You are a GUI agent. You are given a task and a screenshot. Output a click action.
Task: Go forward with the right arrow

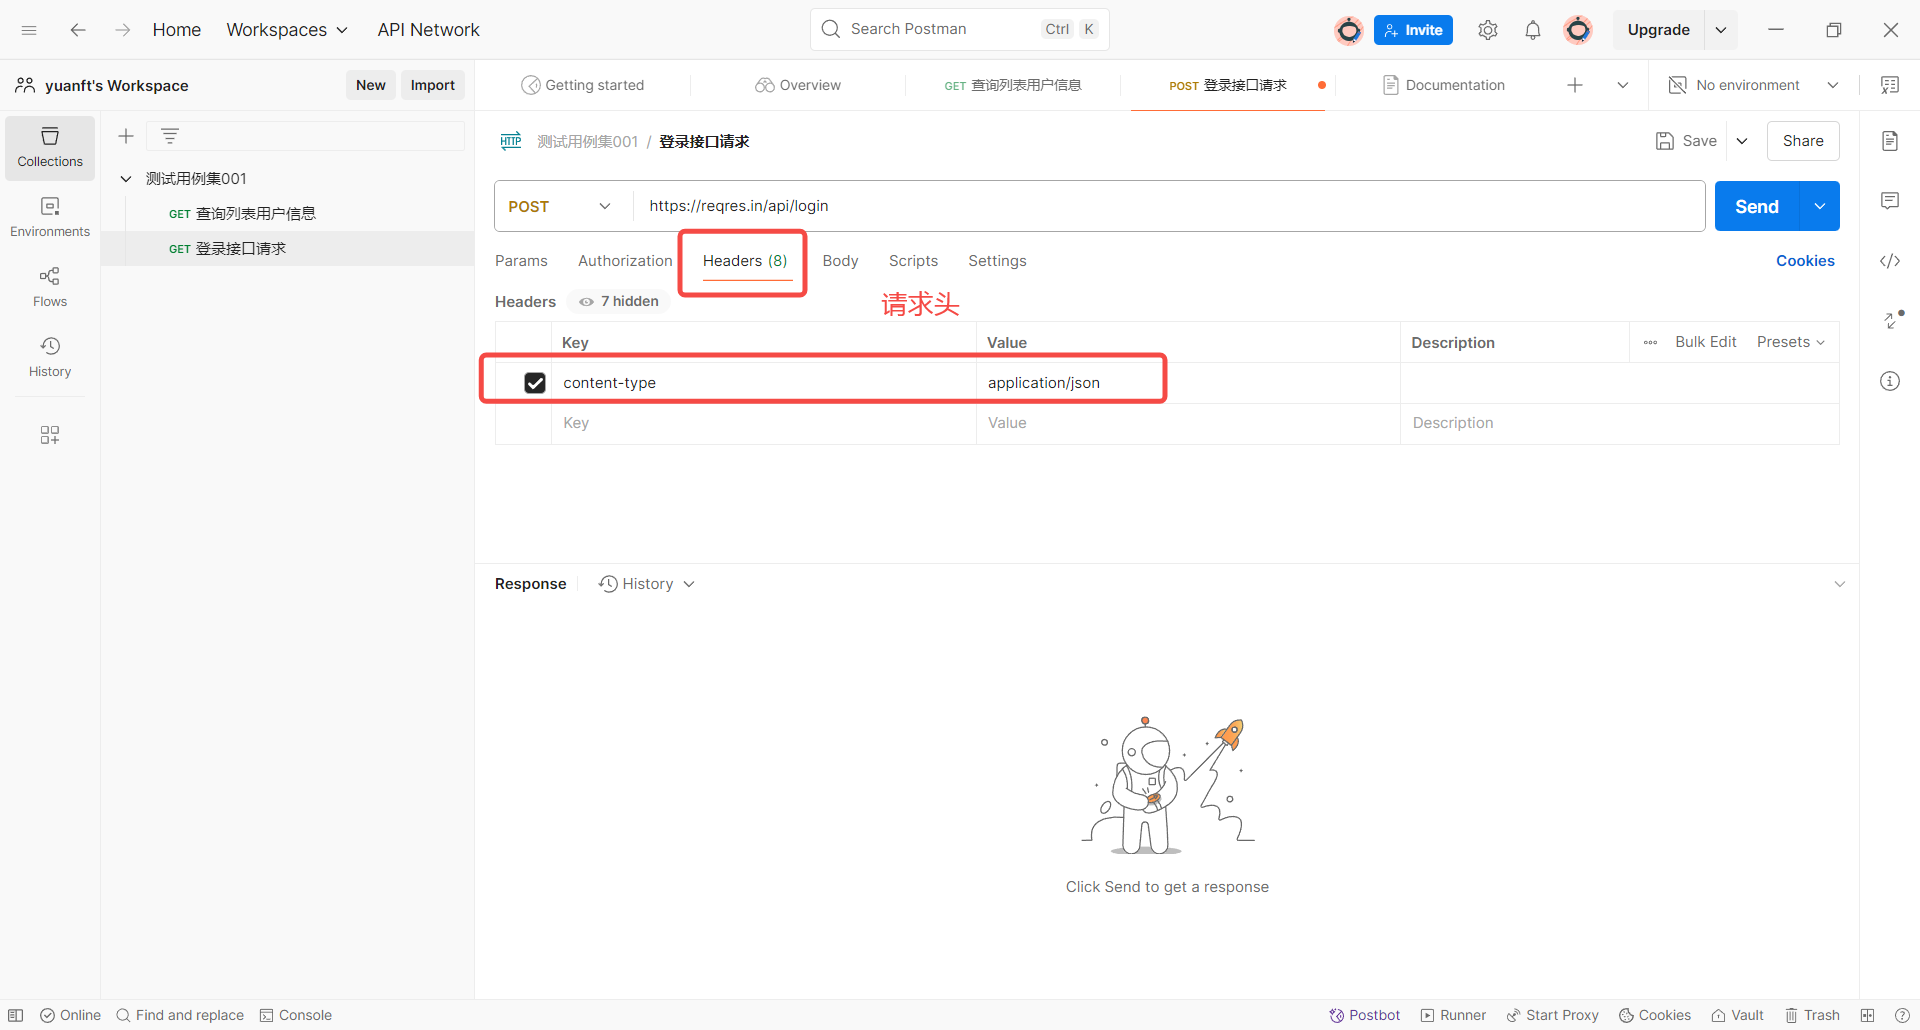(122, 30)
